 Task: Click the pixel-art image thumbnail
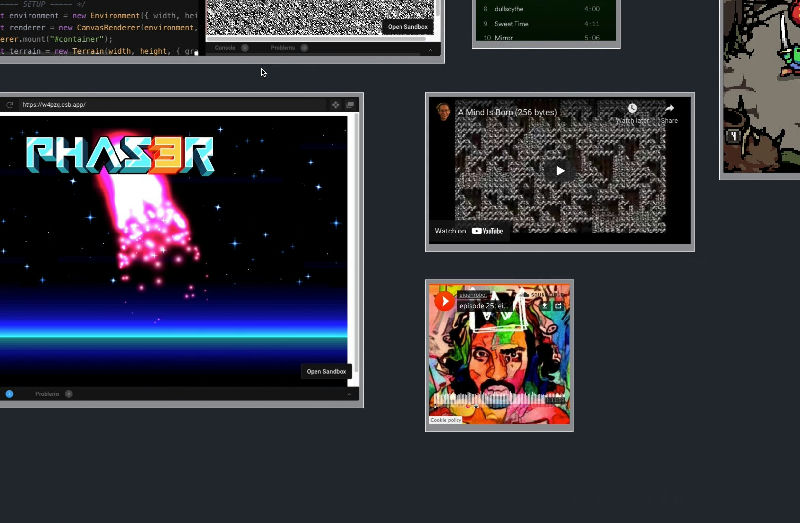tap(762, 86)
